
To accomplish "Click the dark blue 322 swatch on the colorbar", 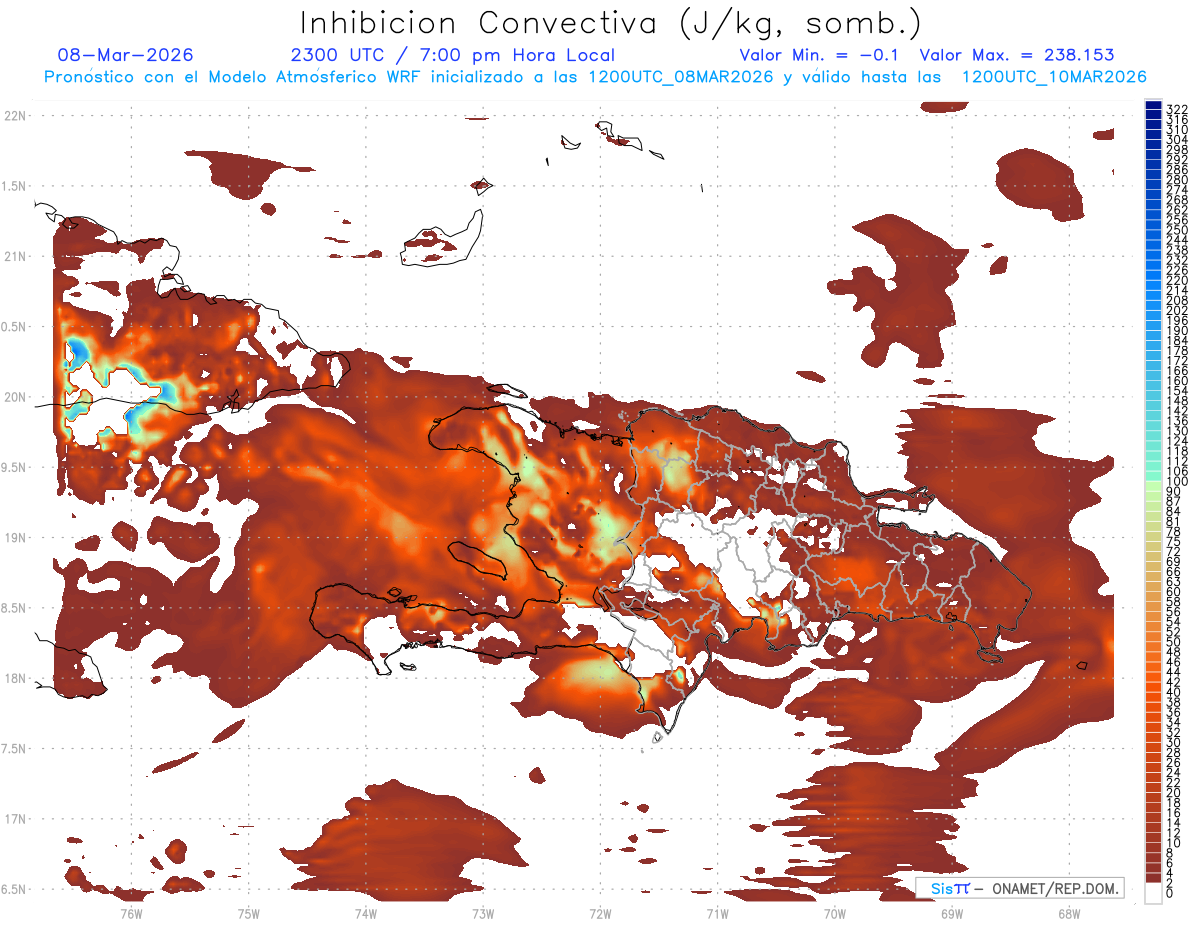I will 1153,106.
